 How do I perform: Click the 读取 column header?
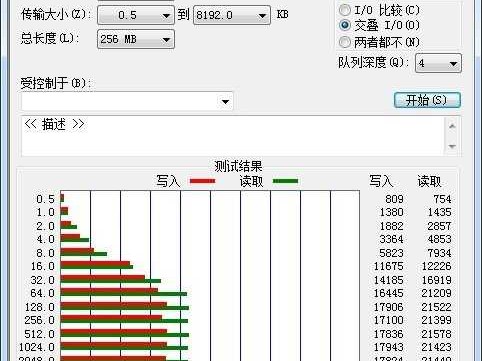click(x=429, y=181)
